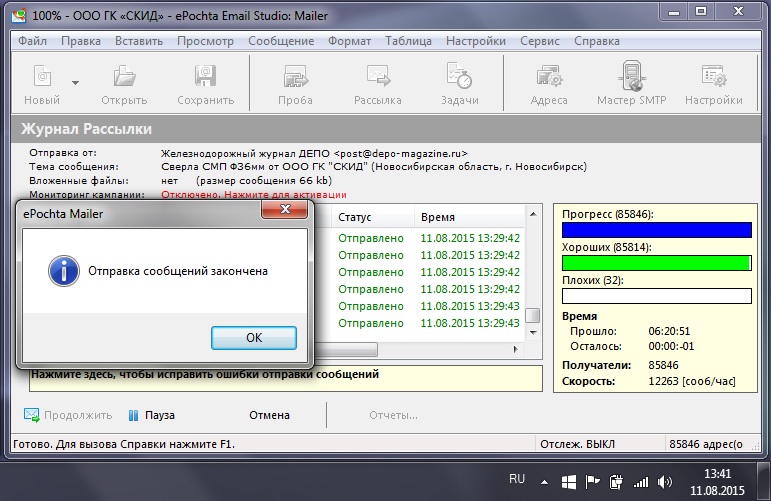Click the Windows logo tray icon

[x=569, y=482]
